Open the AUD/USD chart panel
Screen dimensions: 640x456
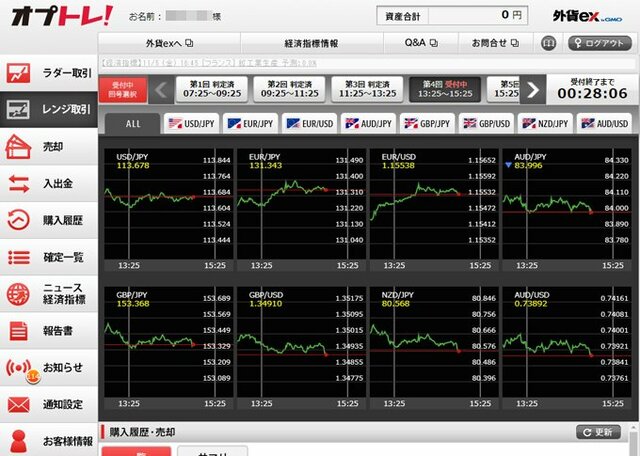[567, 348]
